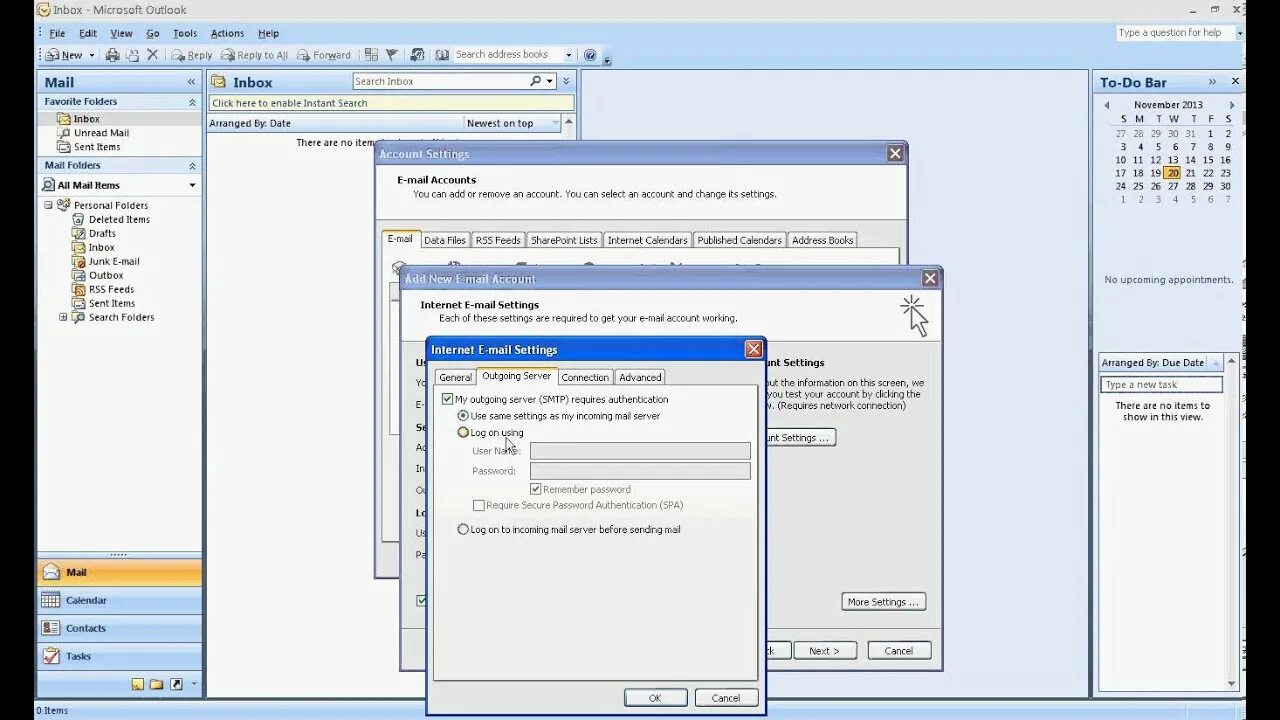
Task: Open the New button dropdown arrow
Action: [92, 56]
